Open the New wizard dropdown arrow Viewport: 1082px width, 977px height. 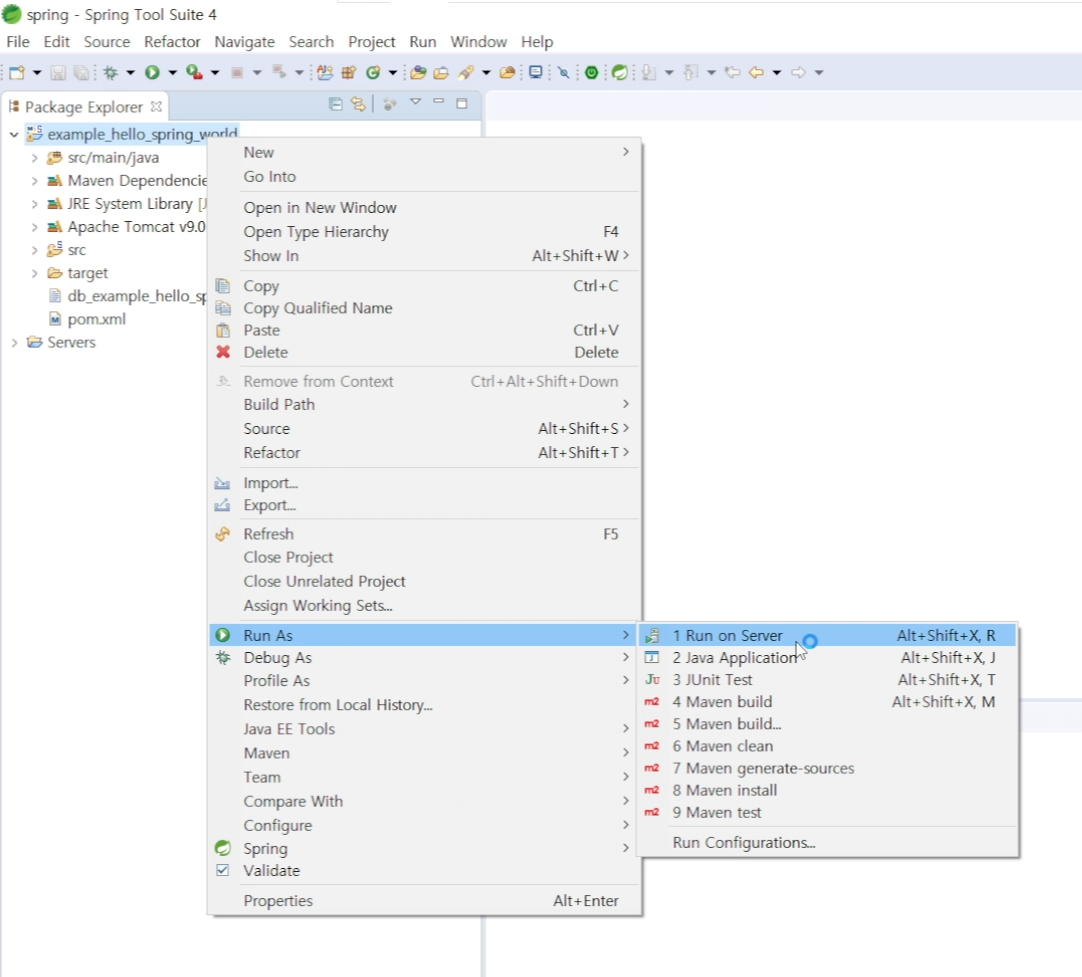37,72
